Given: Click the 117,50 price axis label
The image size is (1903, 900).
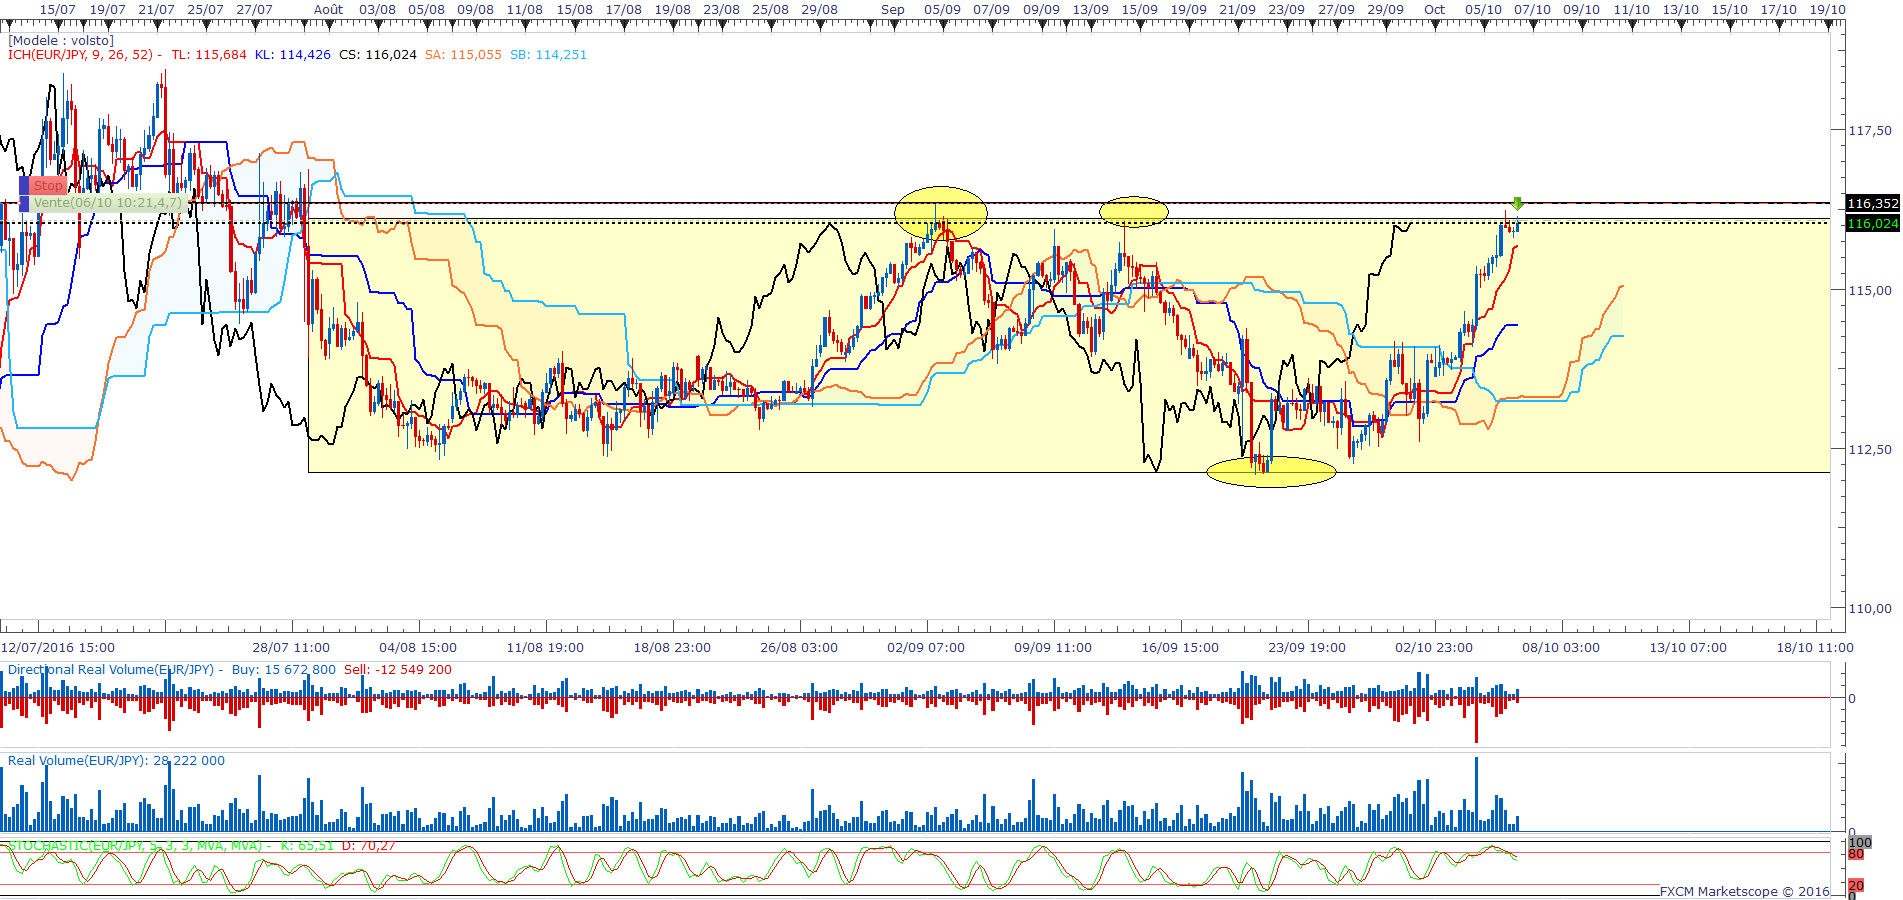Looking at the screenshot, I should (x=1870, y=131).
